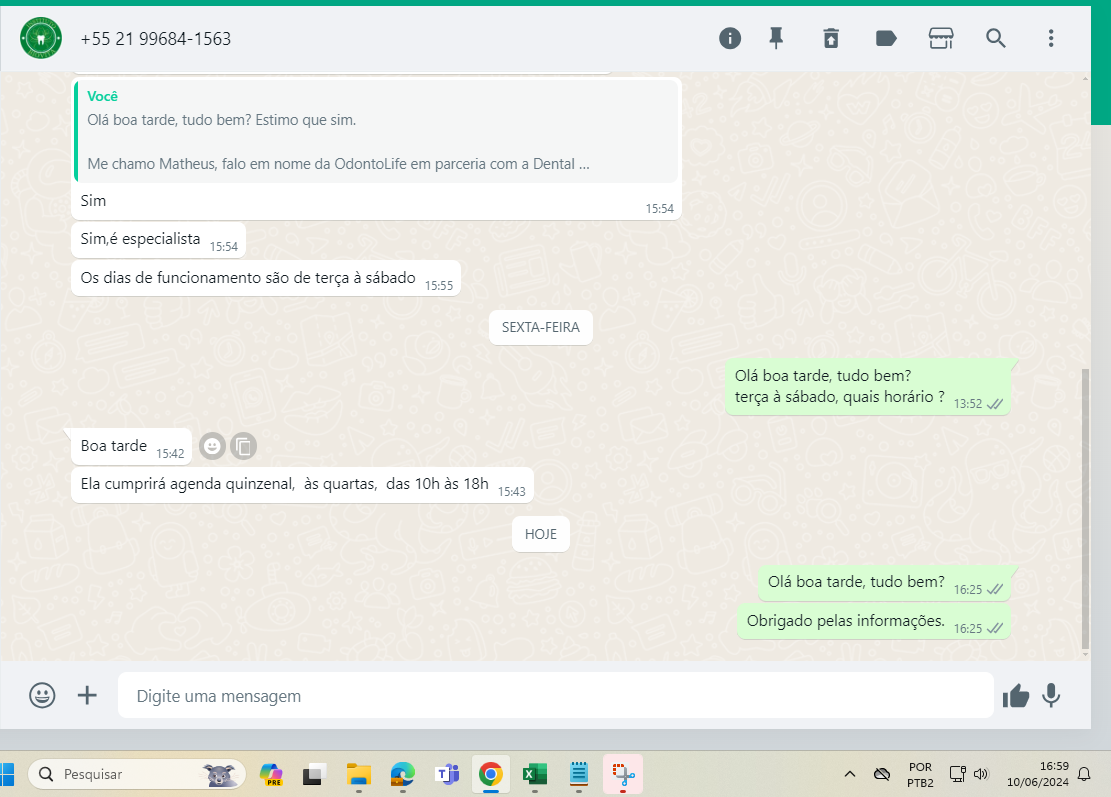Select message 'Ela cumprirá agenda quinzenal'
This screenshot has width=1111, height=797.
pos(303,485)
